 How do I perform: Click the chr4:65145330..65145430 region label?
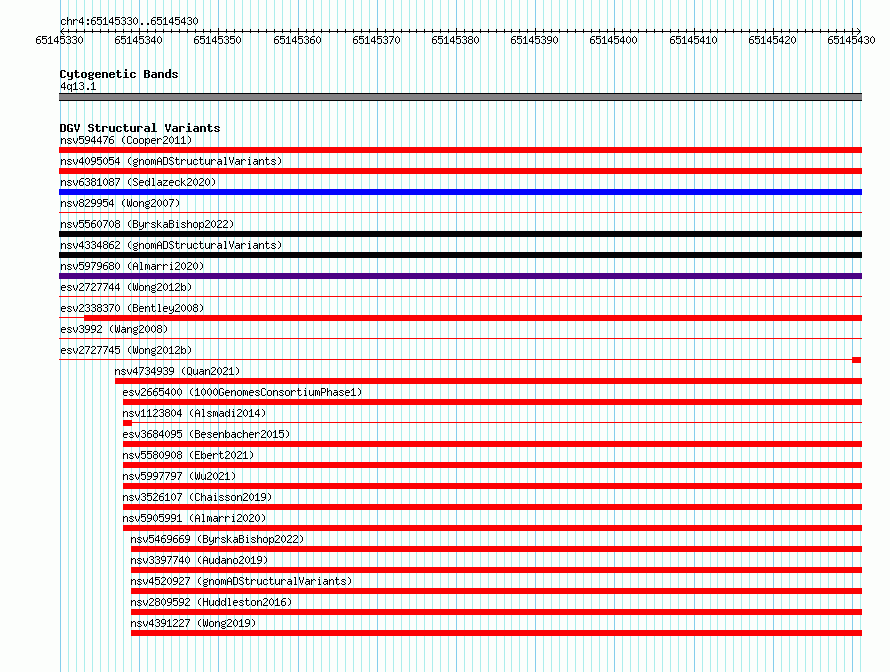[x=129, y=21]
